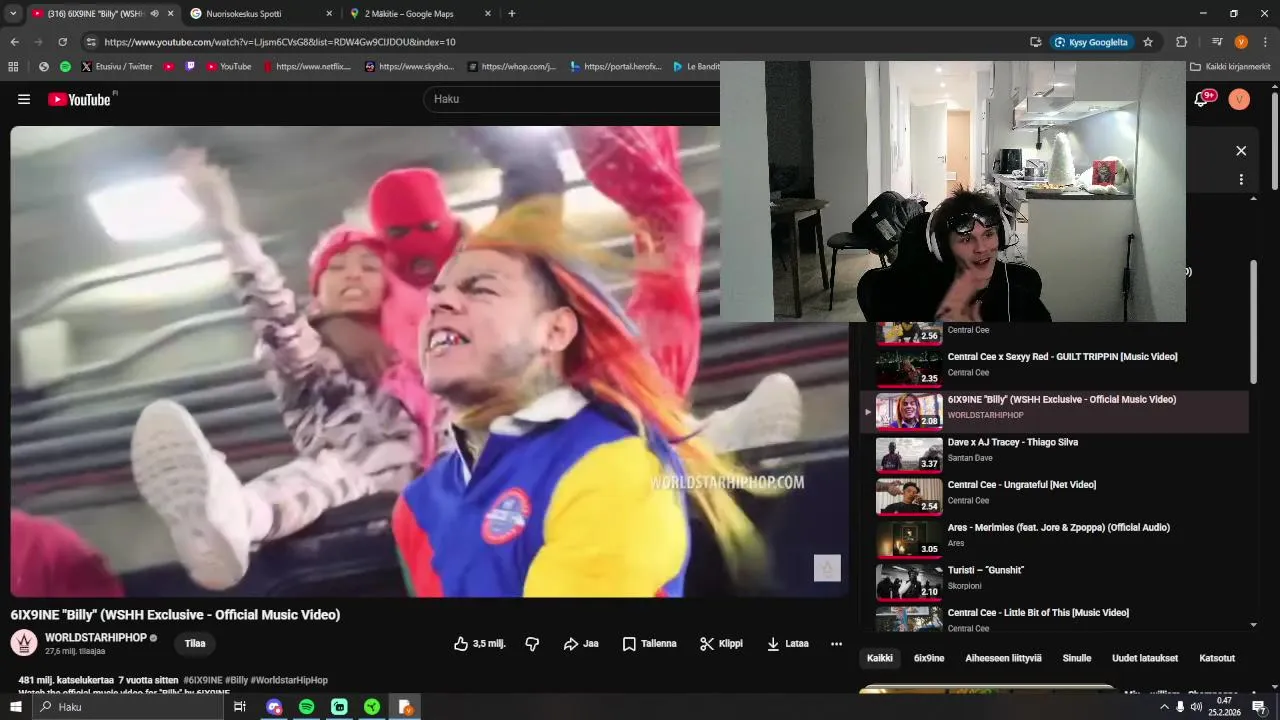This screenshot has height=720, width=1280.
Task: Open taskbar volume control
Action: tap(1197, 707)
